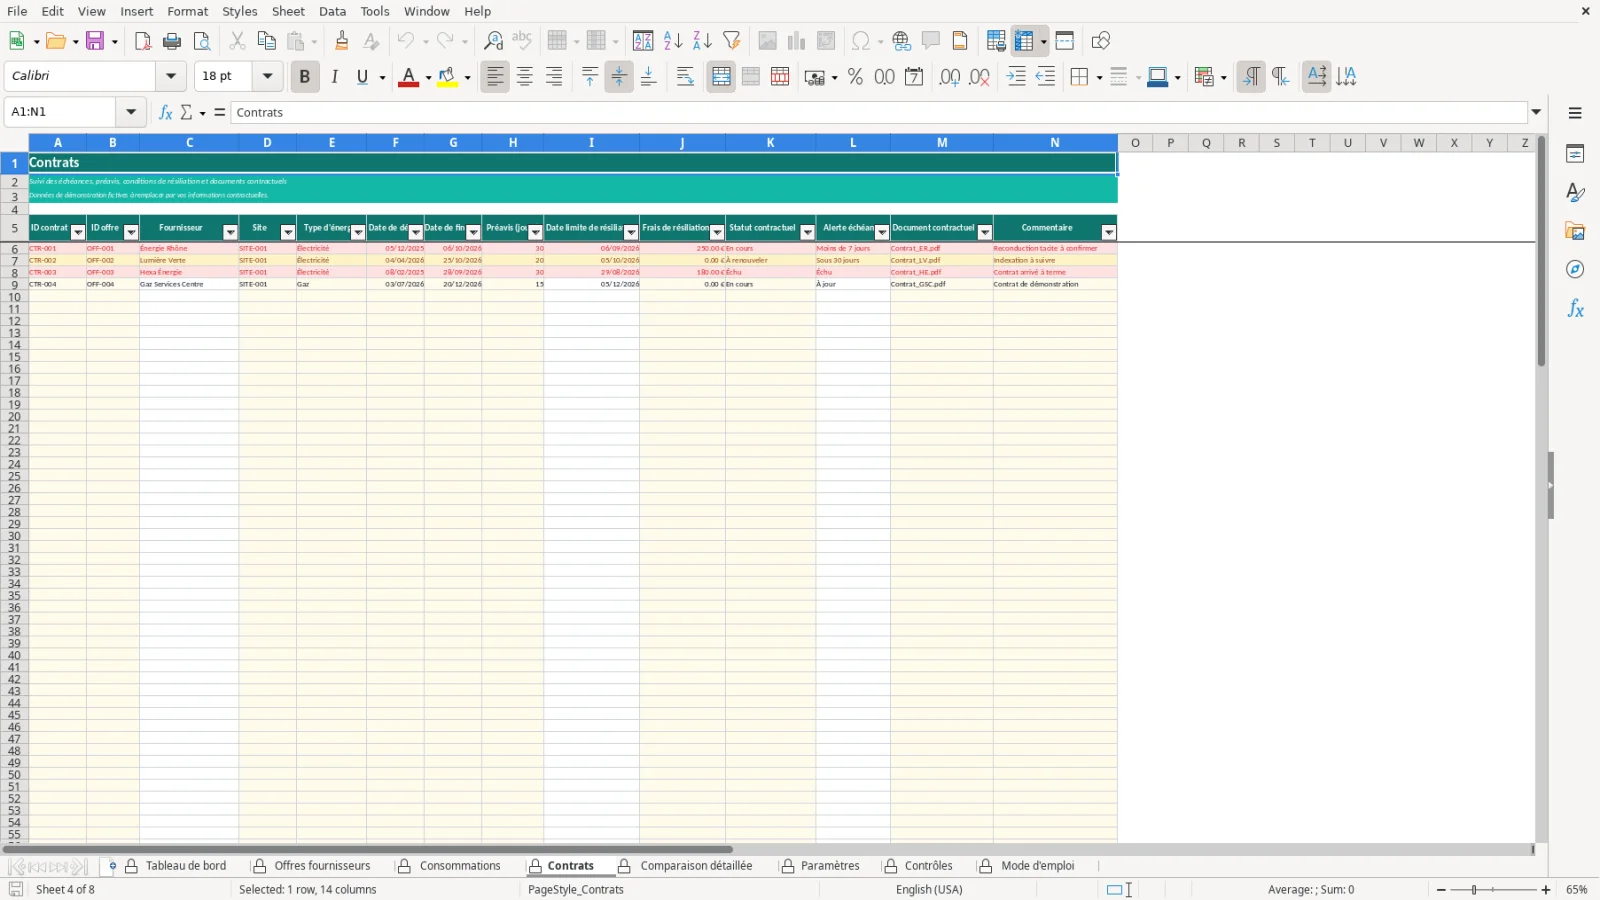Open the sidebar Styles panel
This screenshot has width=1600, height=900.
[1575, 192]
